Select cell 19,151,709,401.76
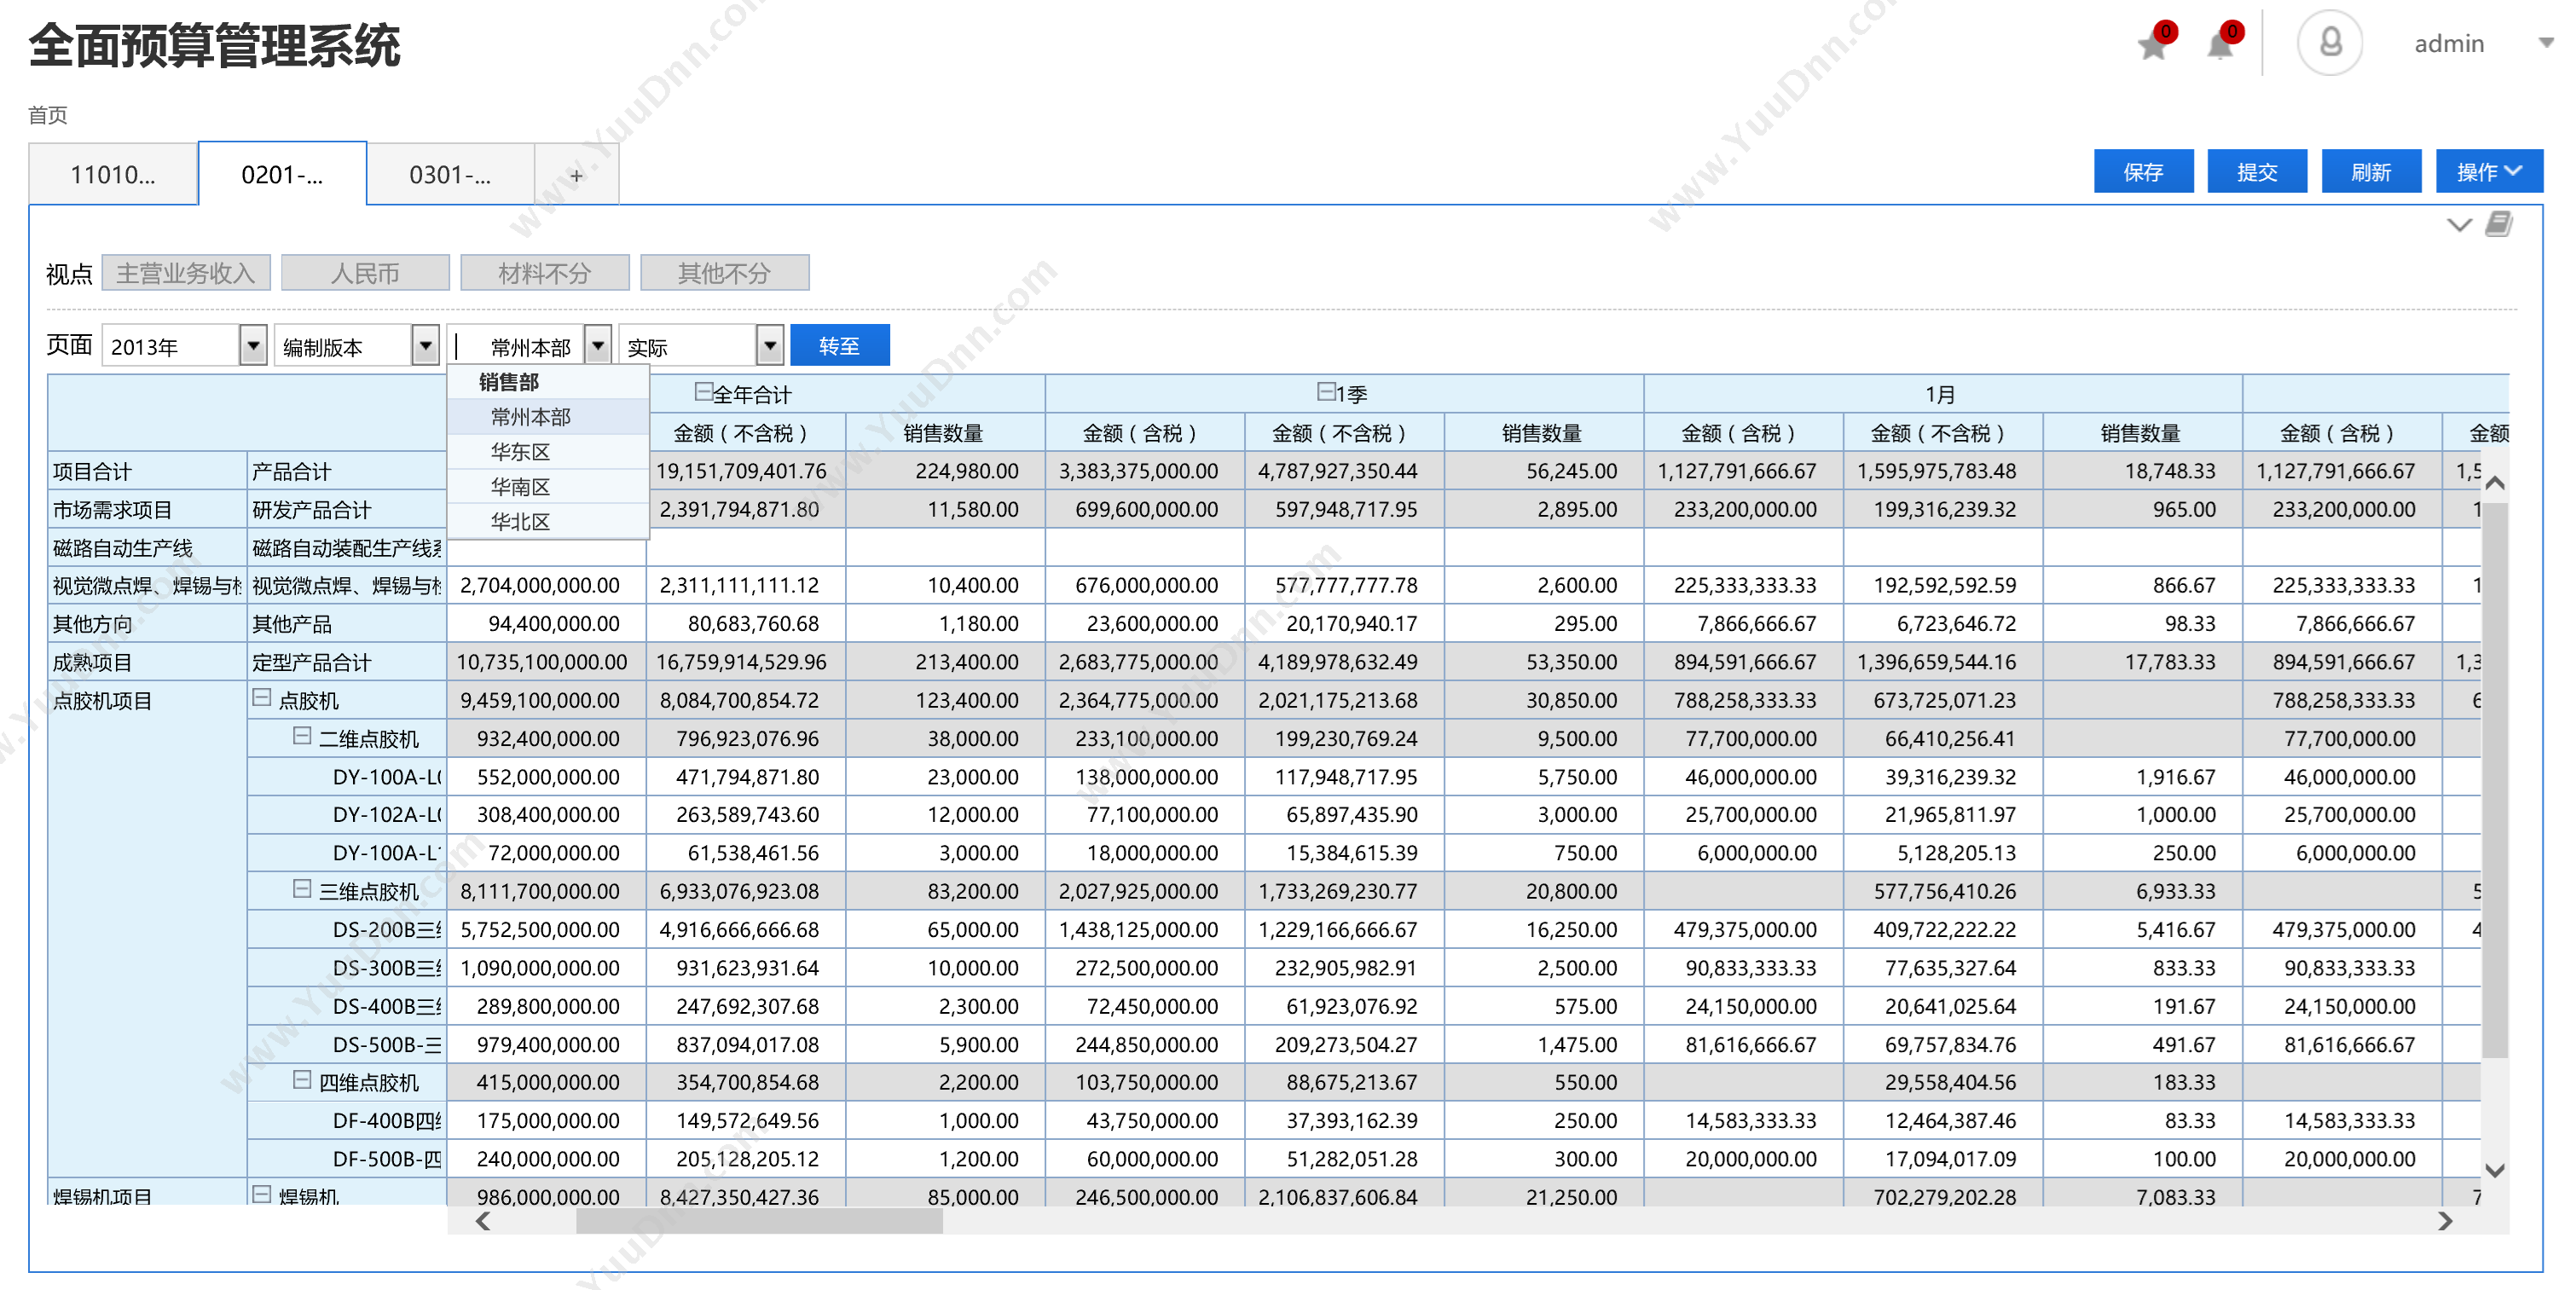This screenshot has height=1290, width=2576. coord(746,471)
